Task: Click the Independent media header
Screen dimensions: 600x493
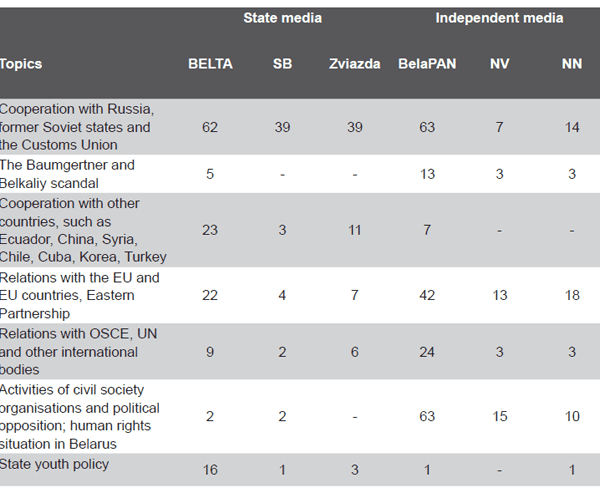Action: 499,18
